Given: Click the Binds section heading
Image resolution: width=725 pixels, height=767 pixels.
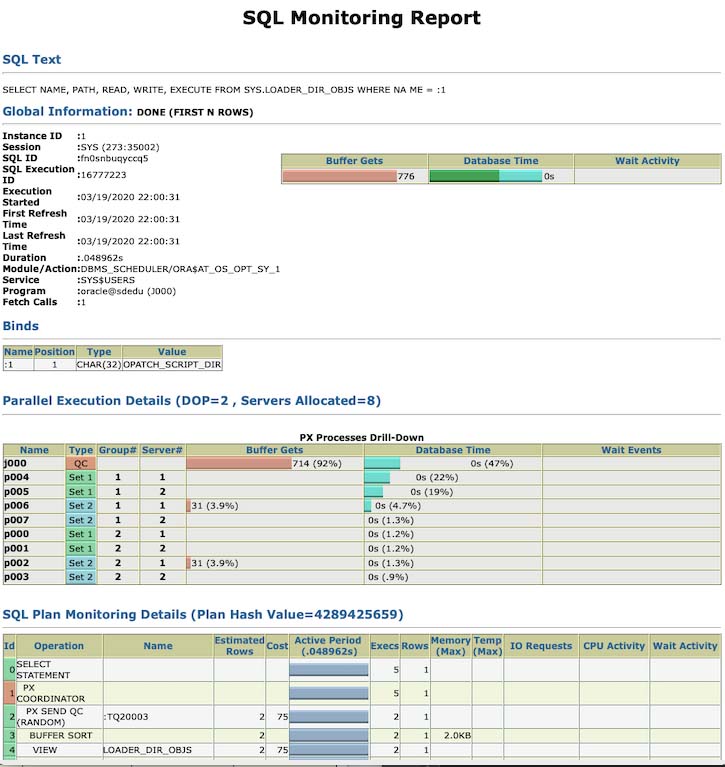Looking at the screenshot, I should [21, 326].
